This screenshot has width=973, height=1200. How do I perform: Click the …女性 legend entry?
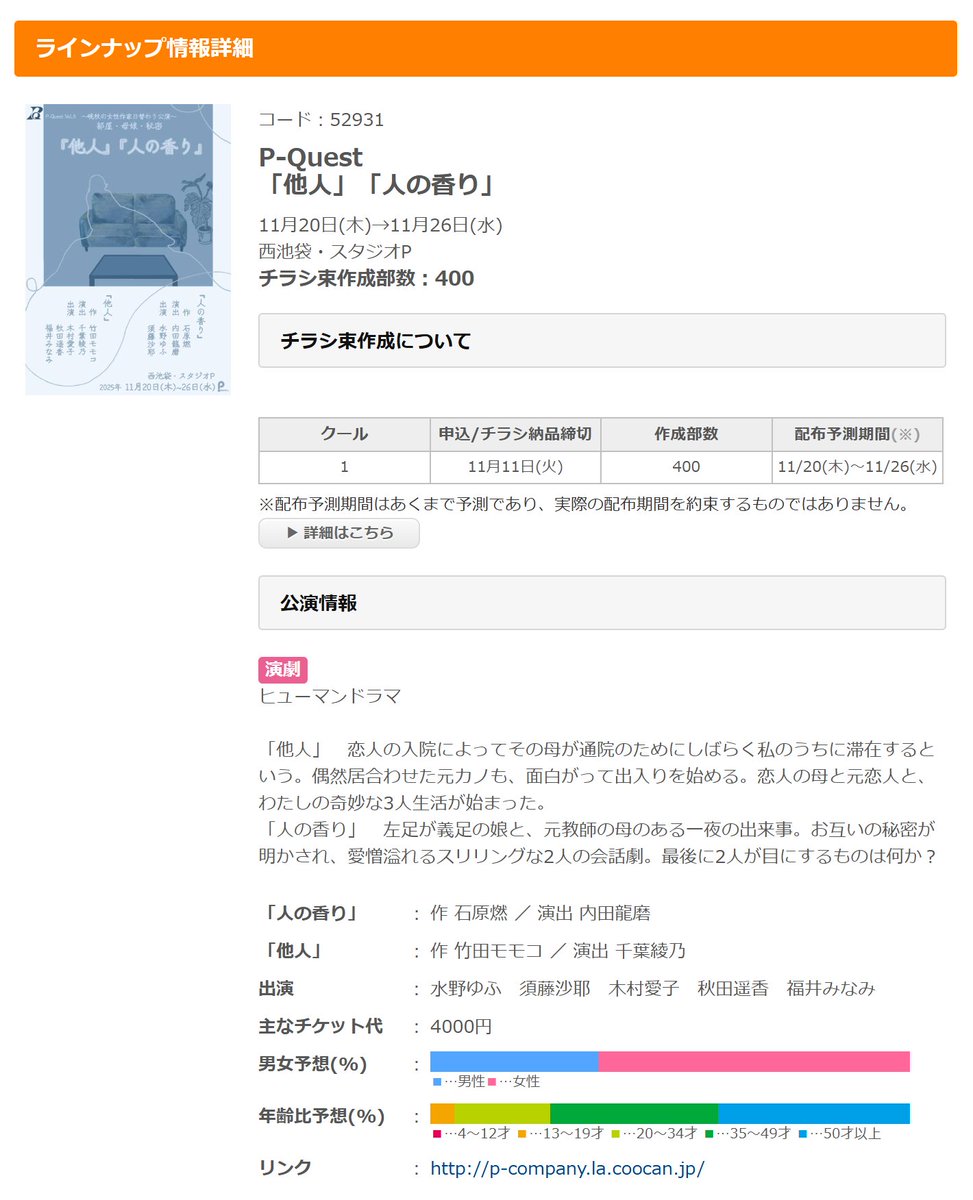tap(514, 1082)
